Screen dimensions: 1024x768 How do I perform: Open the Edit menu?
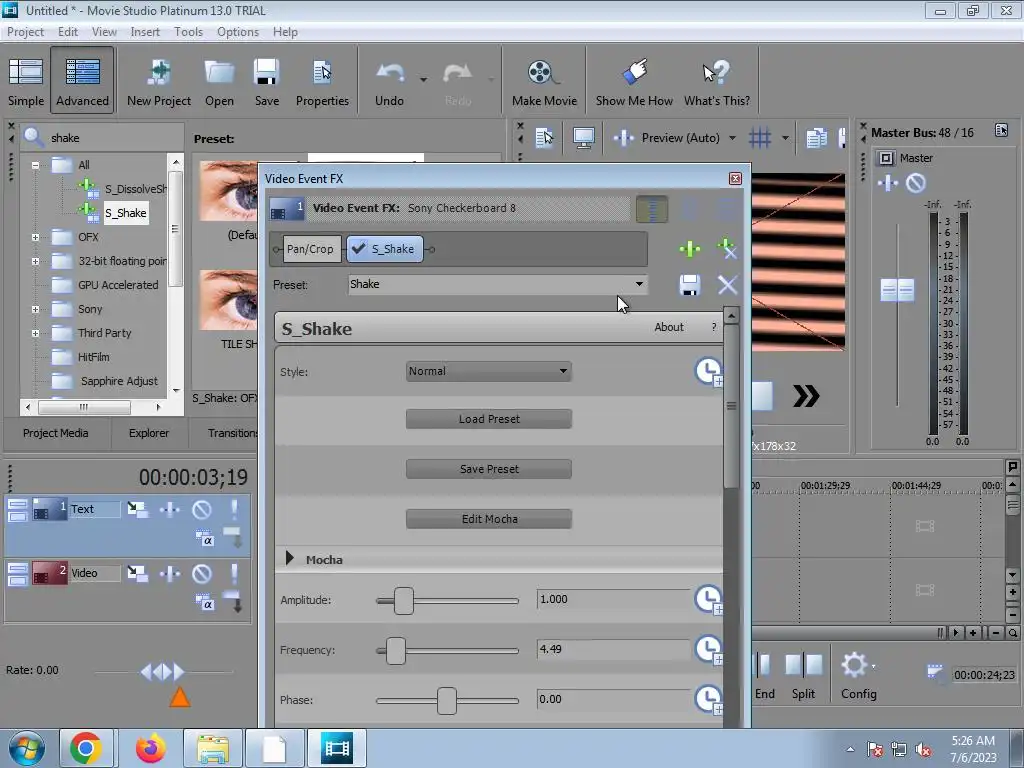[x=67, y=31]
